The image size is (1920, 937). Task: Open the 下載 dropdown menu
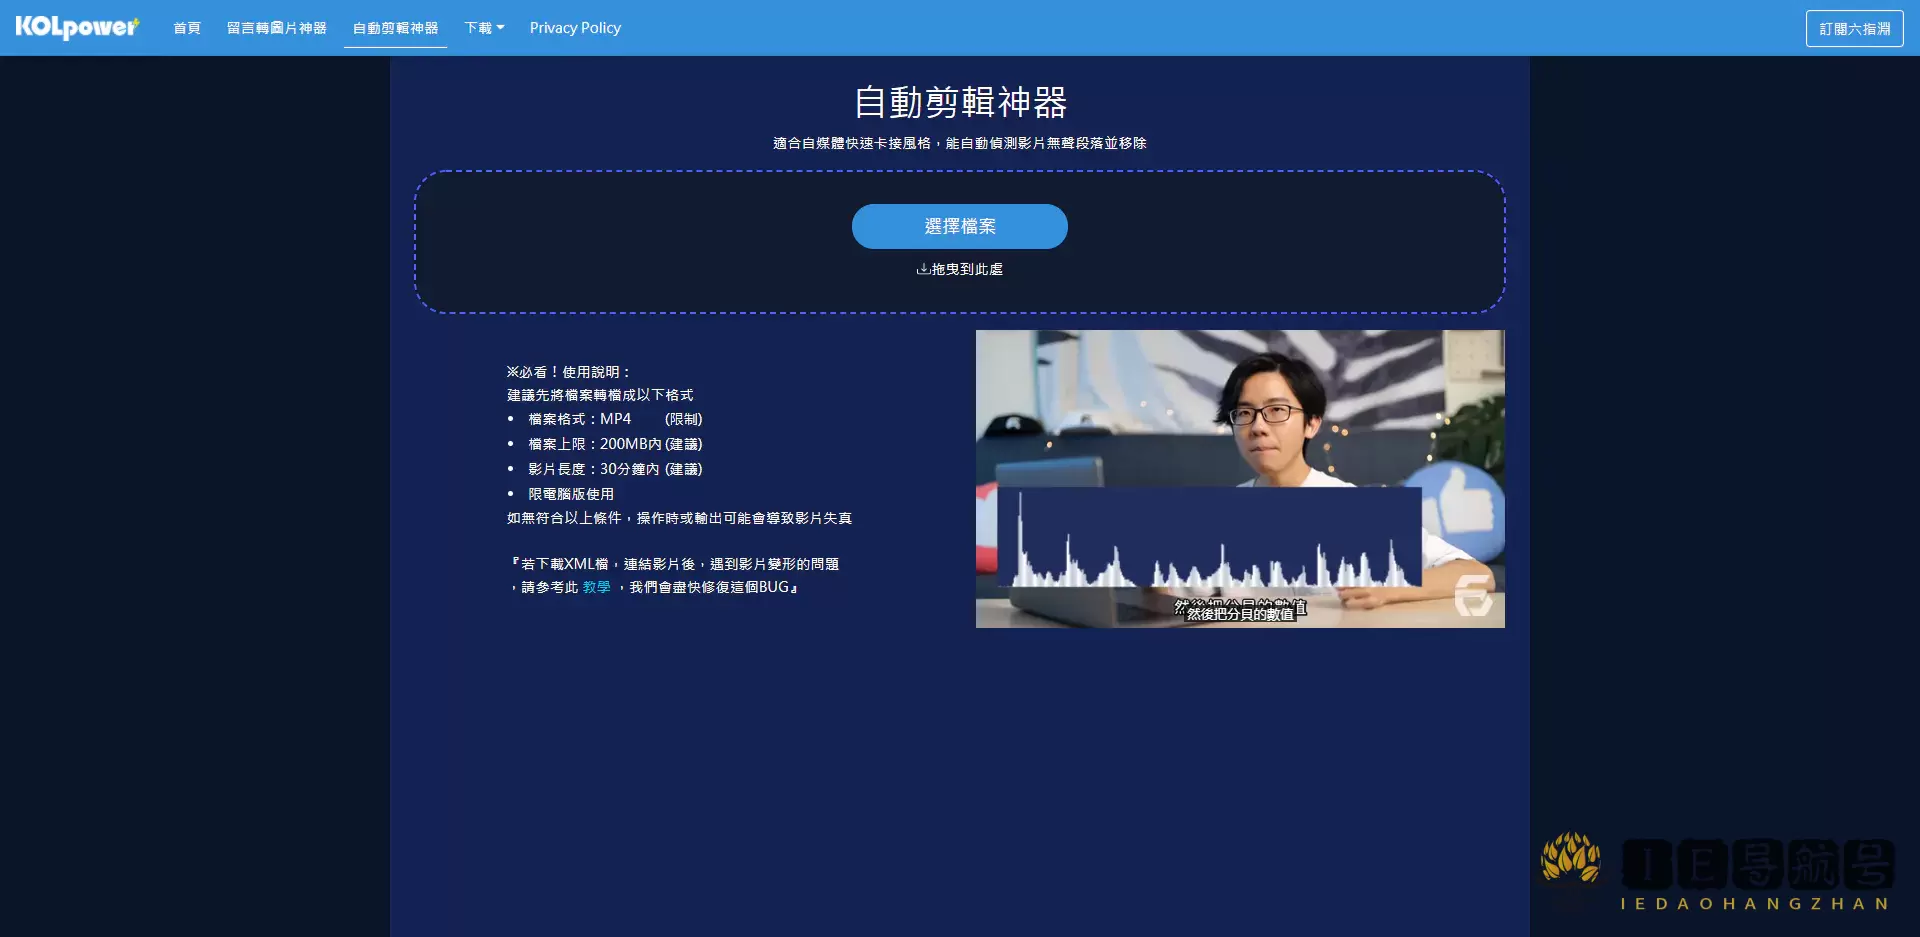point(478,28)
